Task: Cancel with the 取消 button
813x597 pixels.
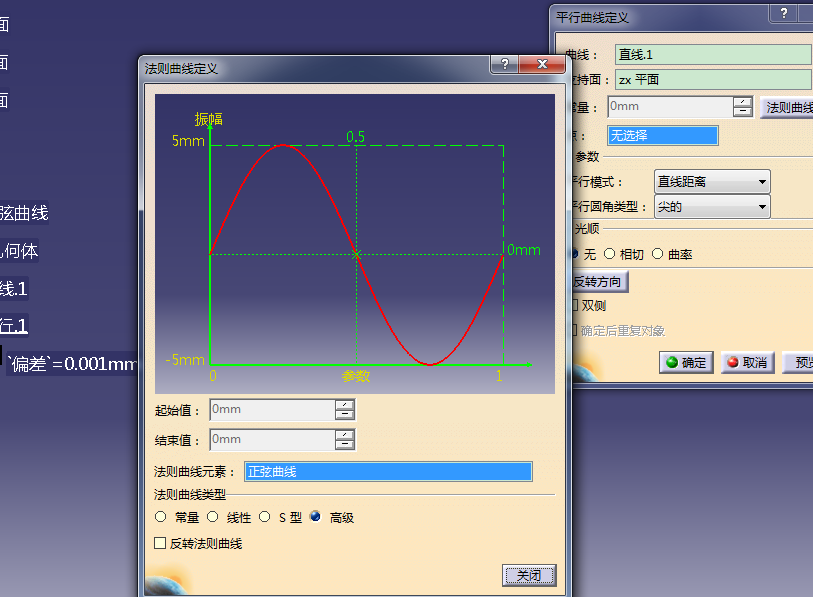Action: 747,363
